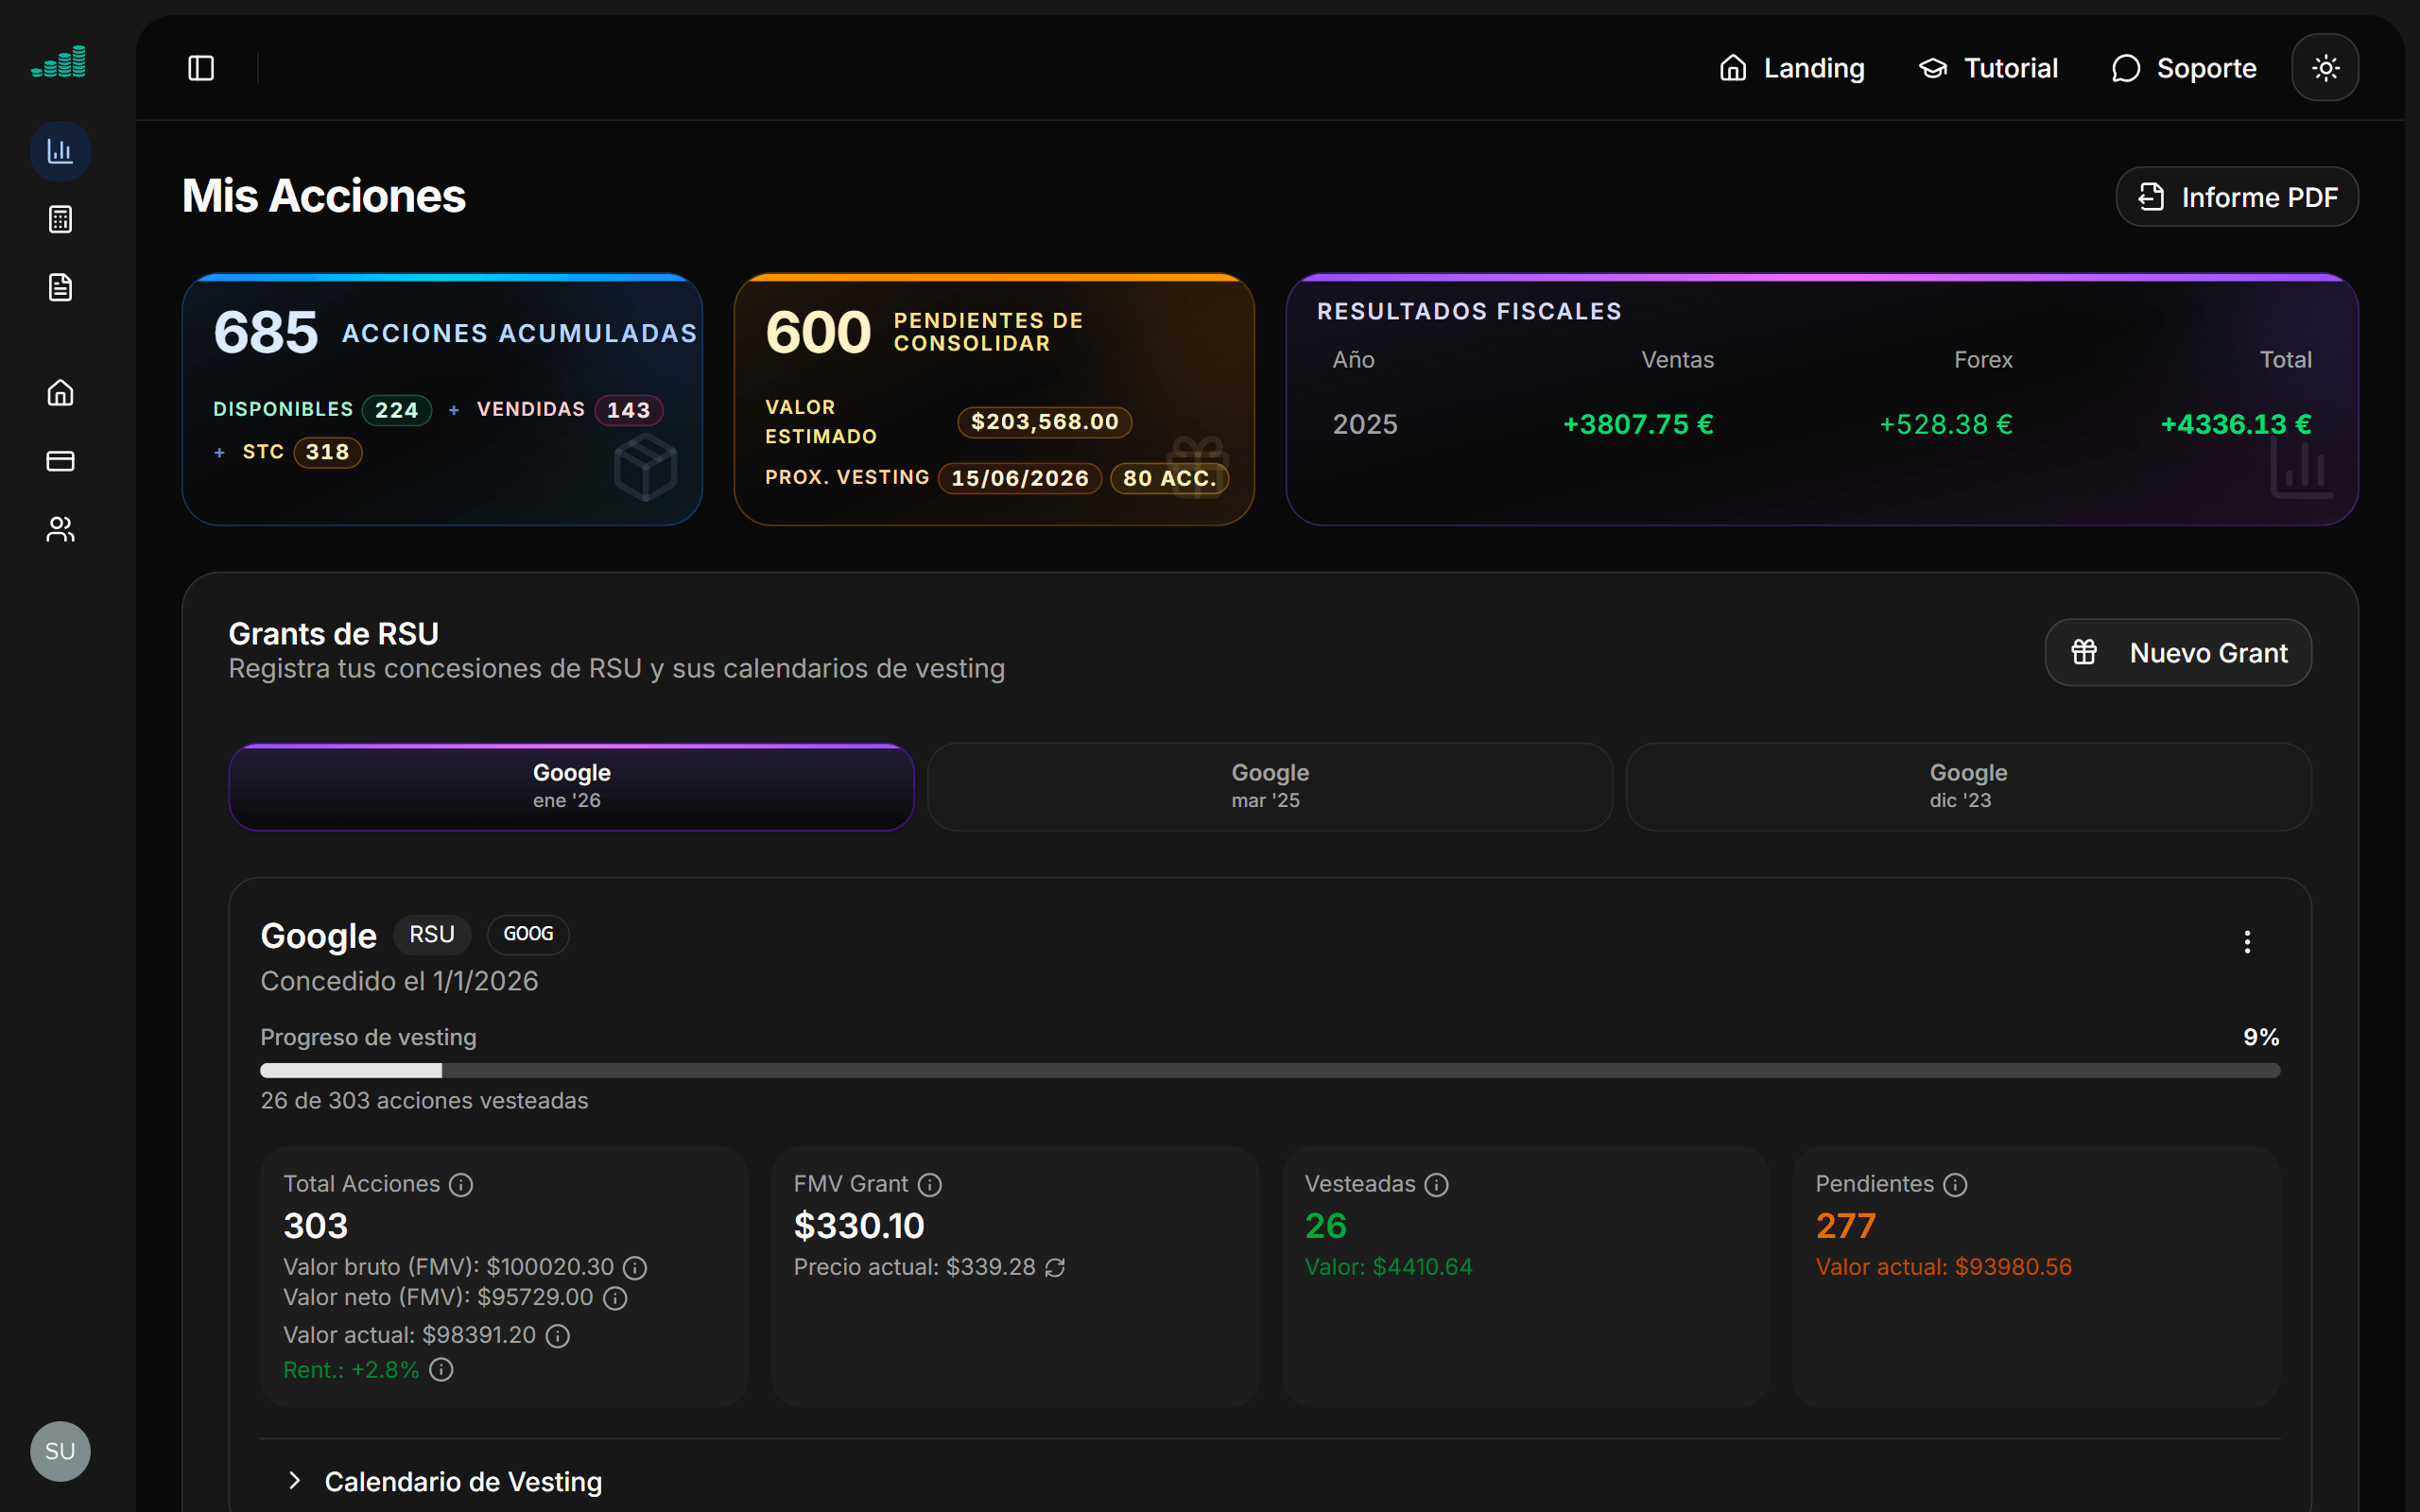
Task: Click the $330.10 FMV Grant value
Action: coord(859,1226)
